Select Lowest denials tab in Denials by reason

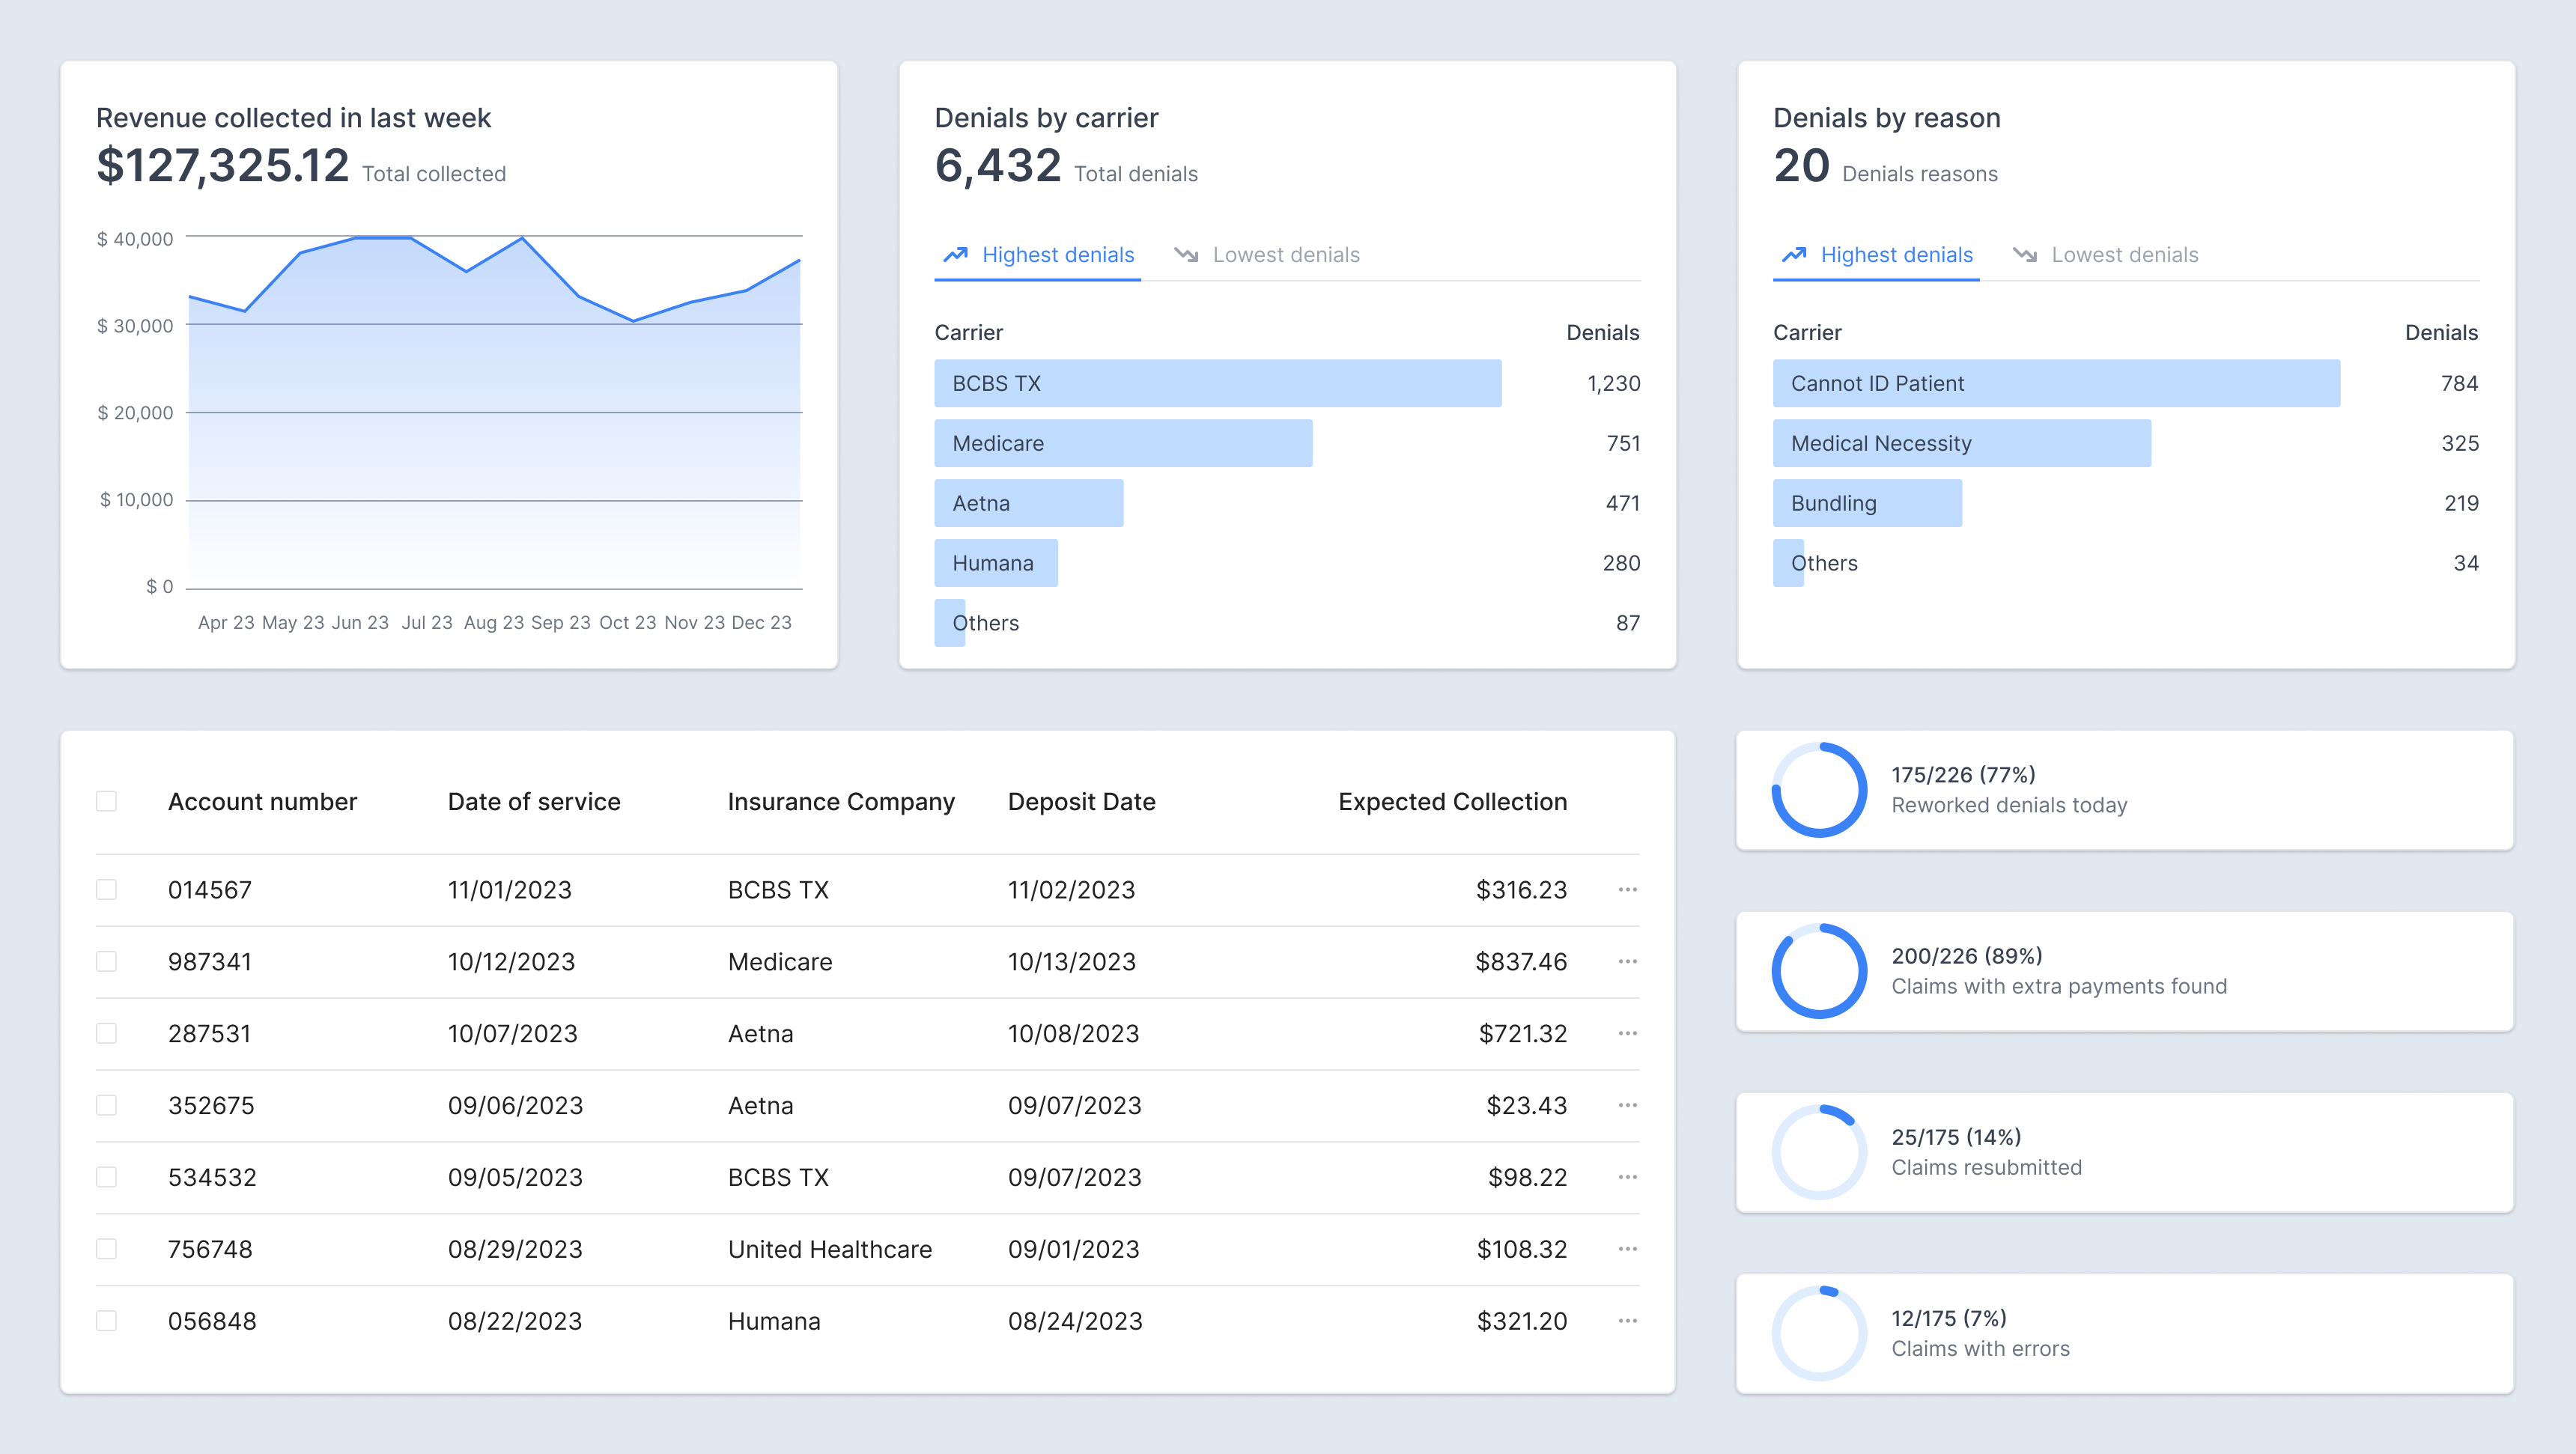click(2105, 255)
